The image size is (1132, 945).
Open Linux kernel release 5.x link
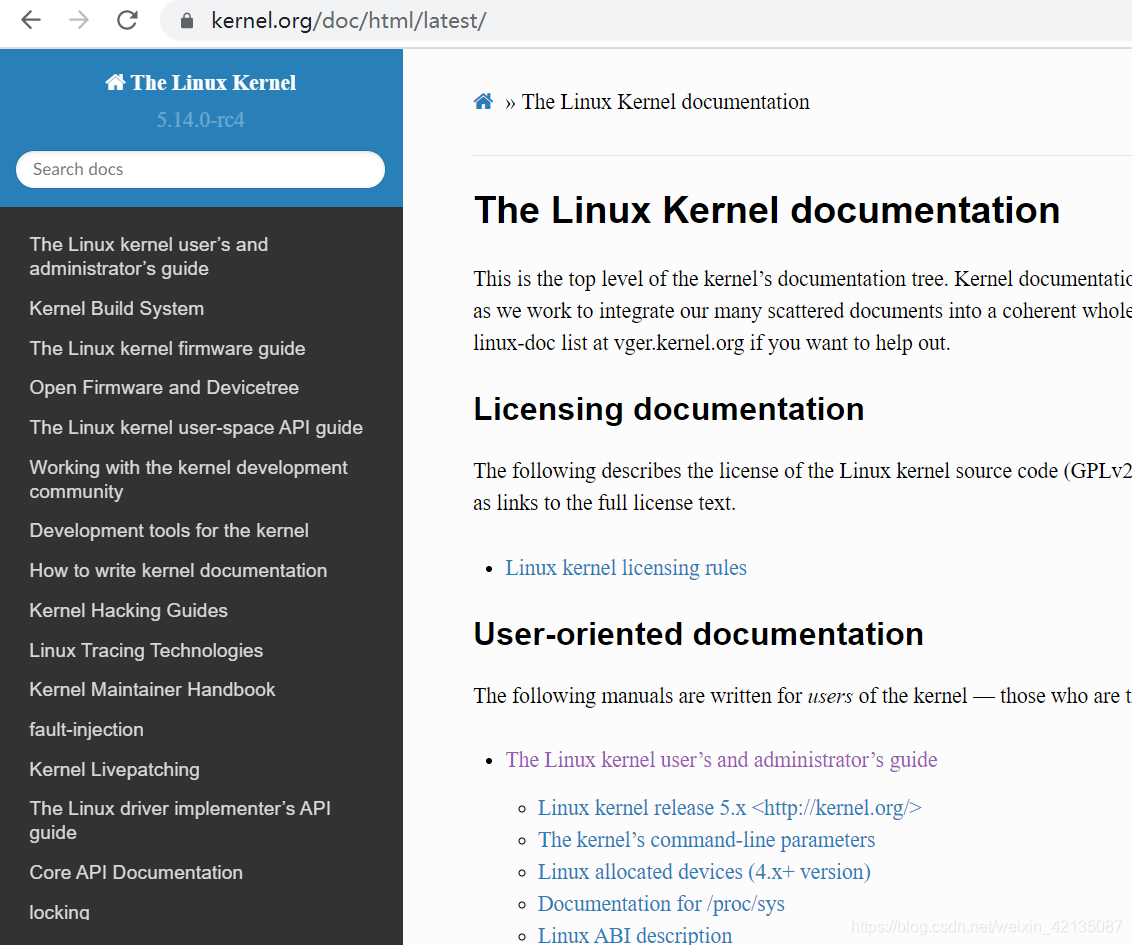pos(730,807)
